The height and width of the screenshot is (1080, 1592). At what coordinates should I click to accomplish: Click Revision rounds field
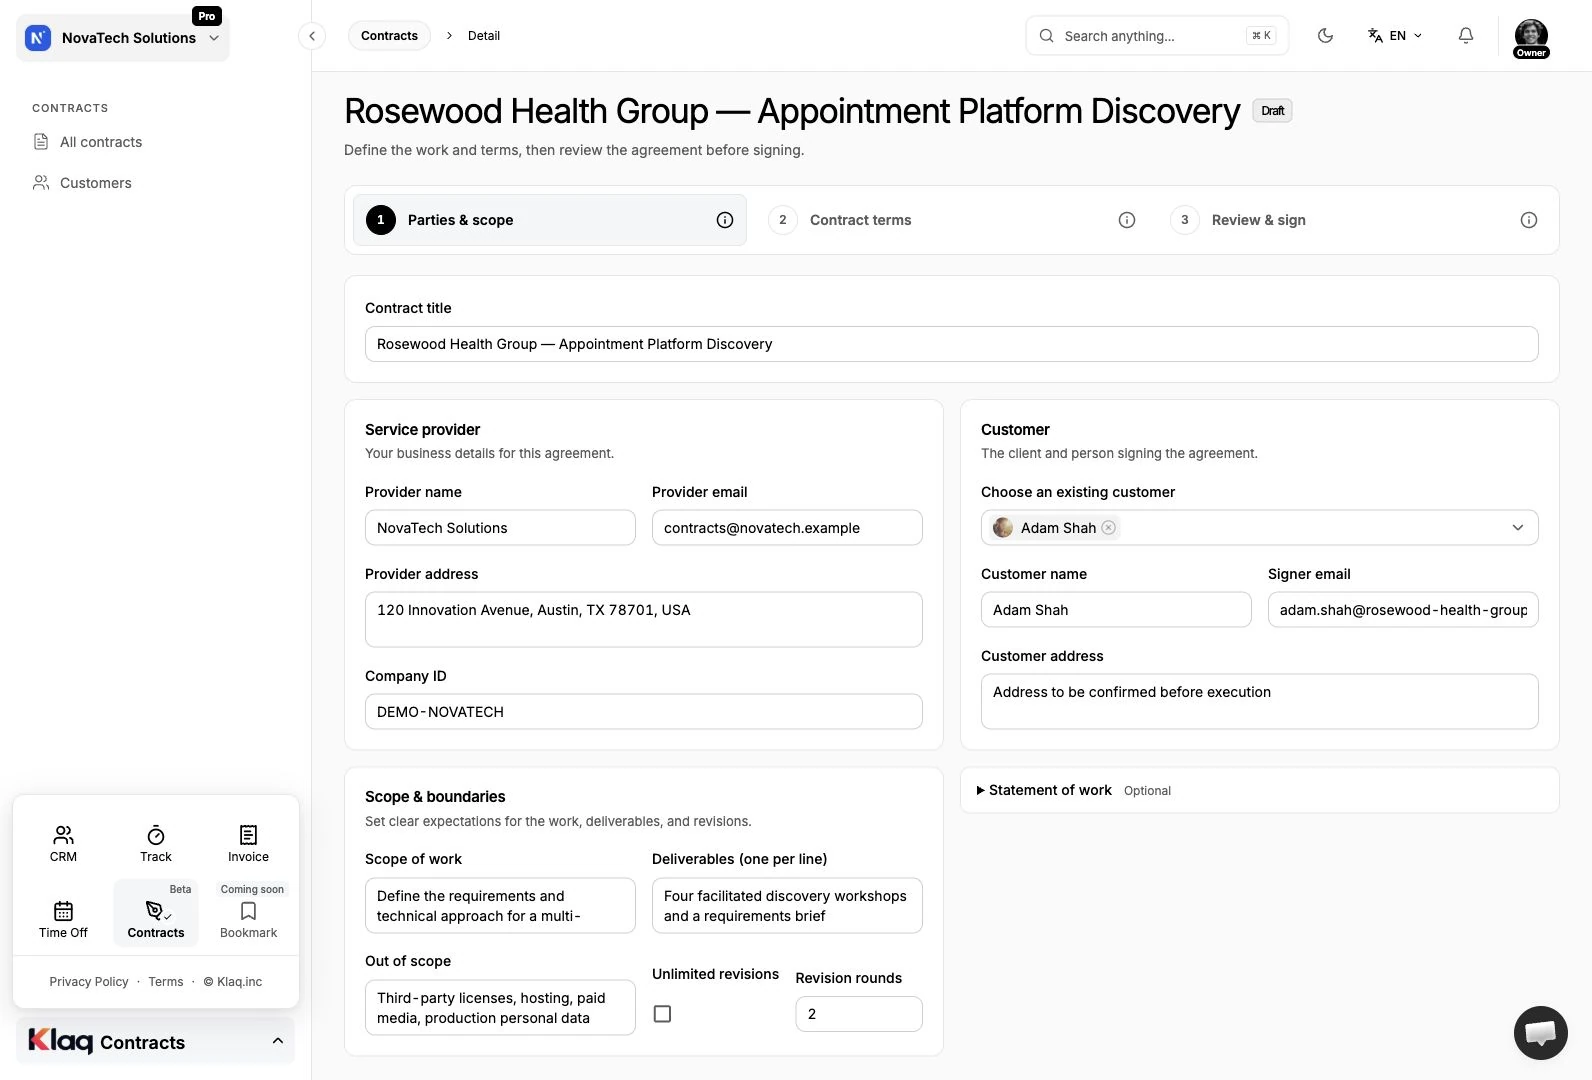(859, 1014)
